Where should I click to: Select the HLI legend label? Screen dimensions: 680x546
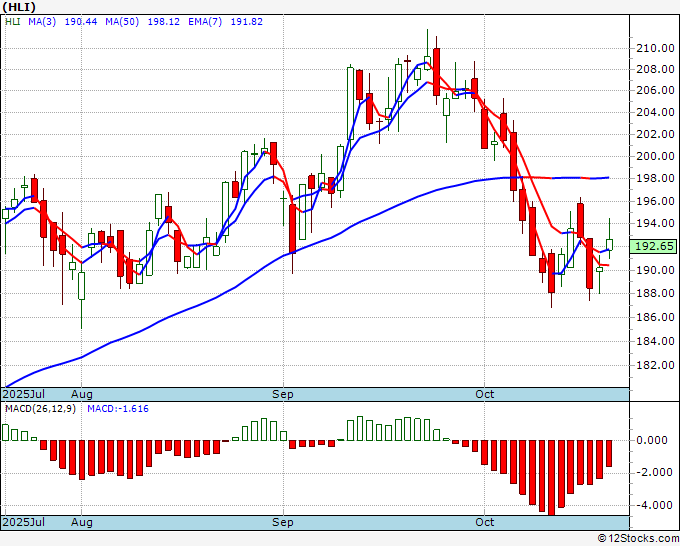click(13, 22)
